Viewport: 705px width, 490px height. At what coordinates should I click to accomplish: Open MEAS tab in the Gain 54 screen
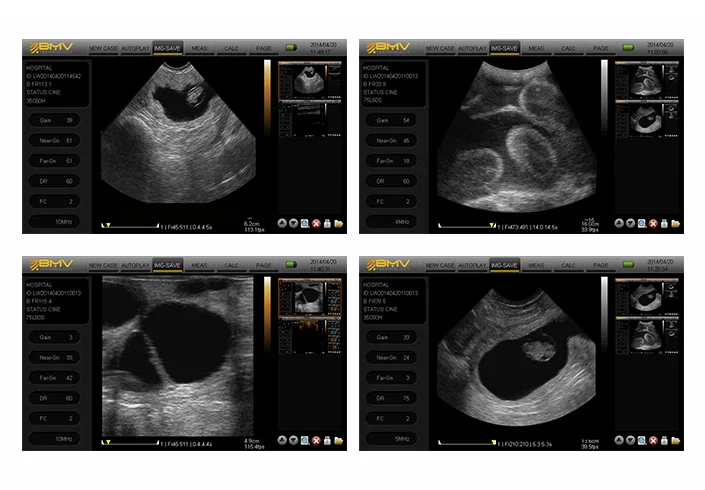point(536,48)
